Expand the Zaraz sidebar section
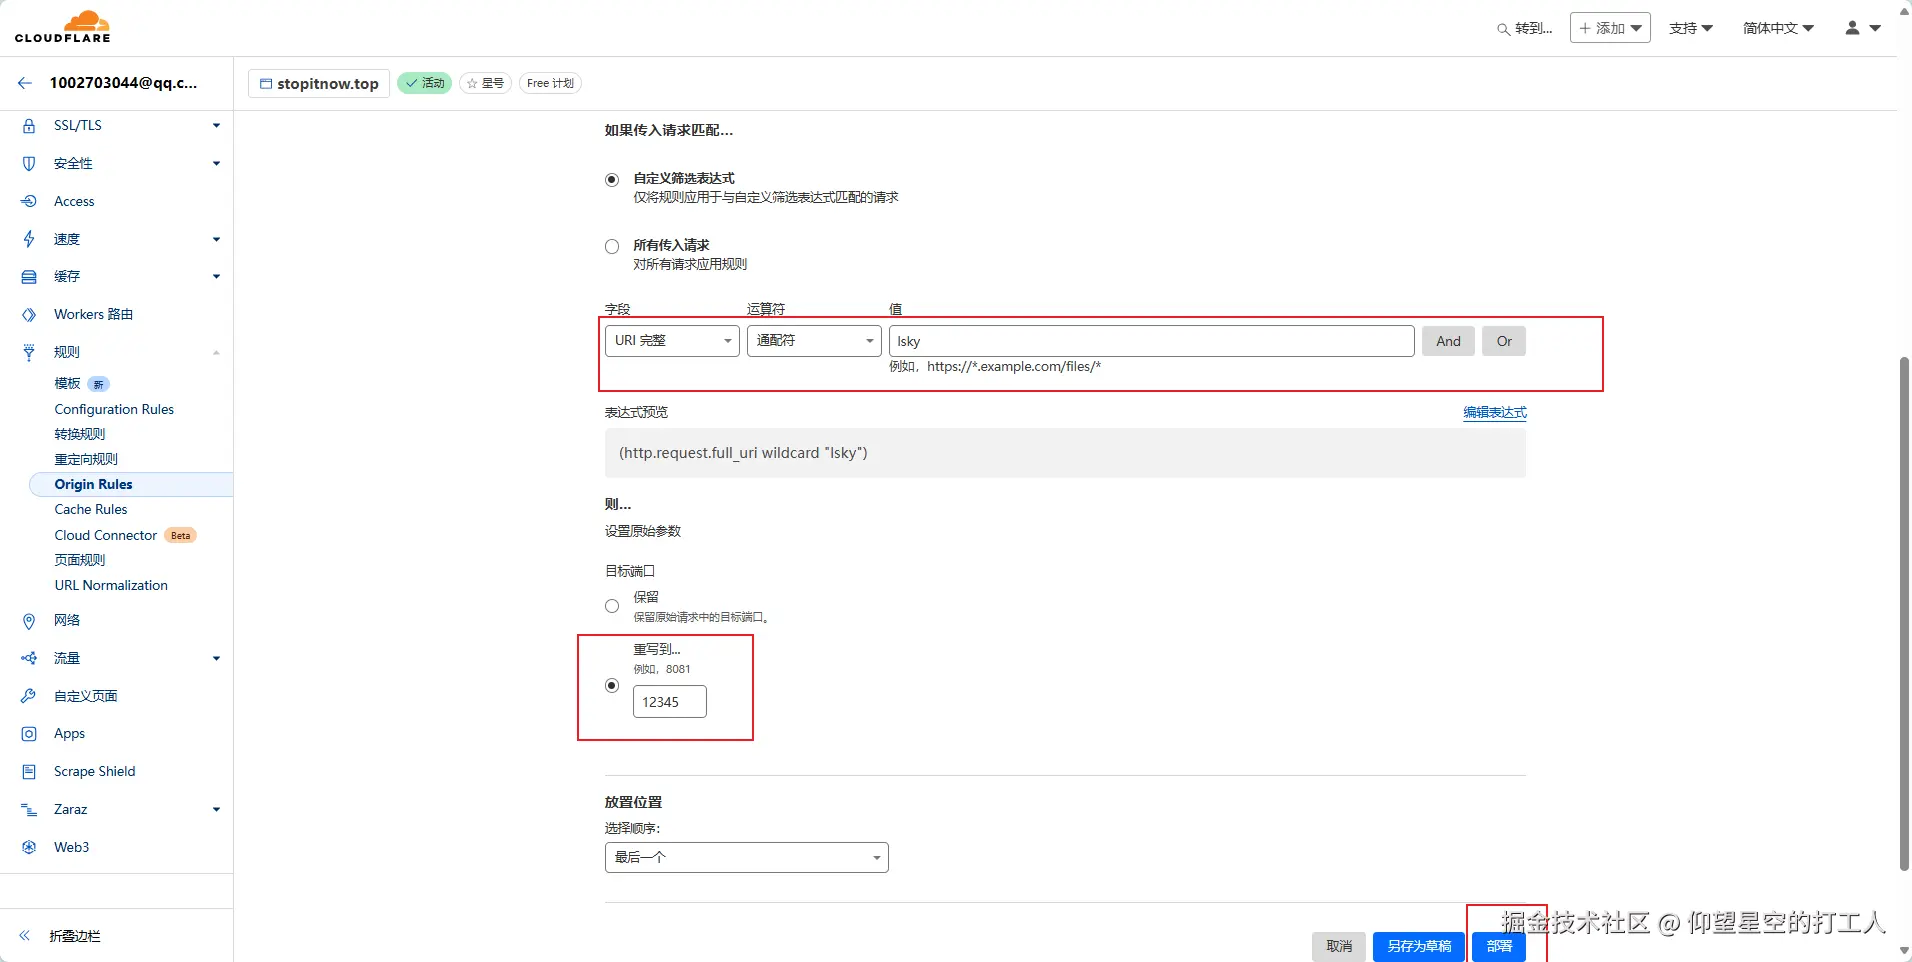The width and height of the screenshot is (1912, 962). 216,810
